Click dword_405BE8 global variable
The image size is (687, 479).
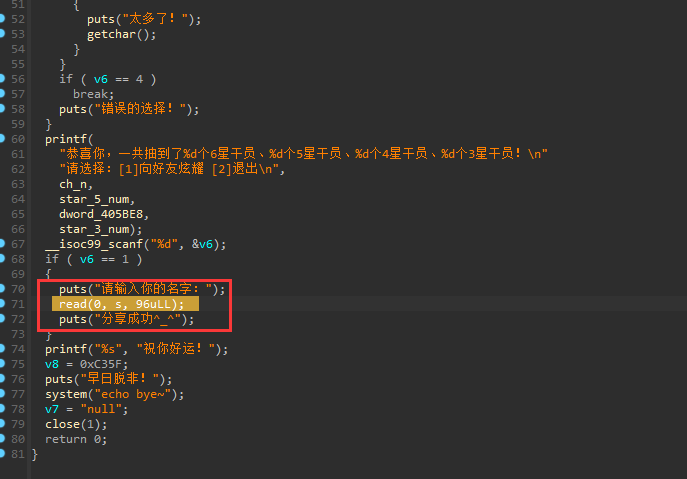(101, 214)
